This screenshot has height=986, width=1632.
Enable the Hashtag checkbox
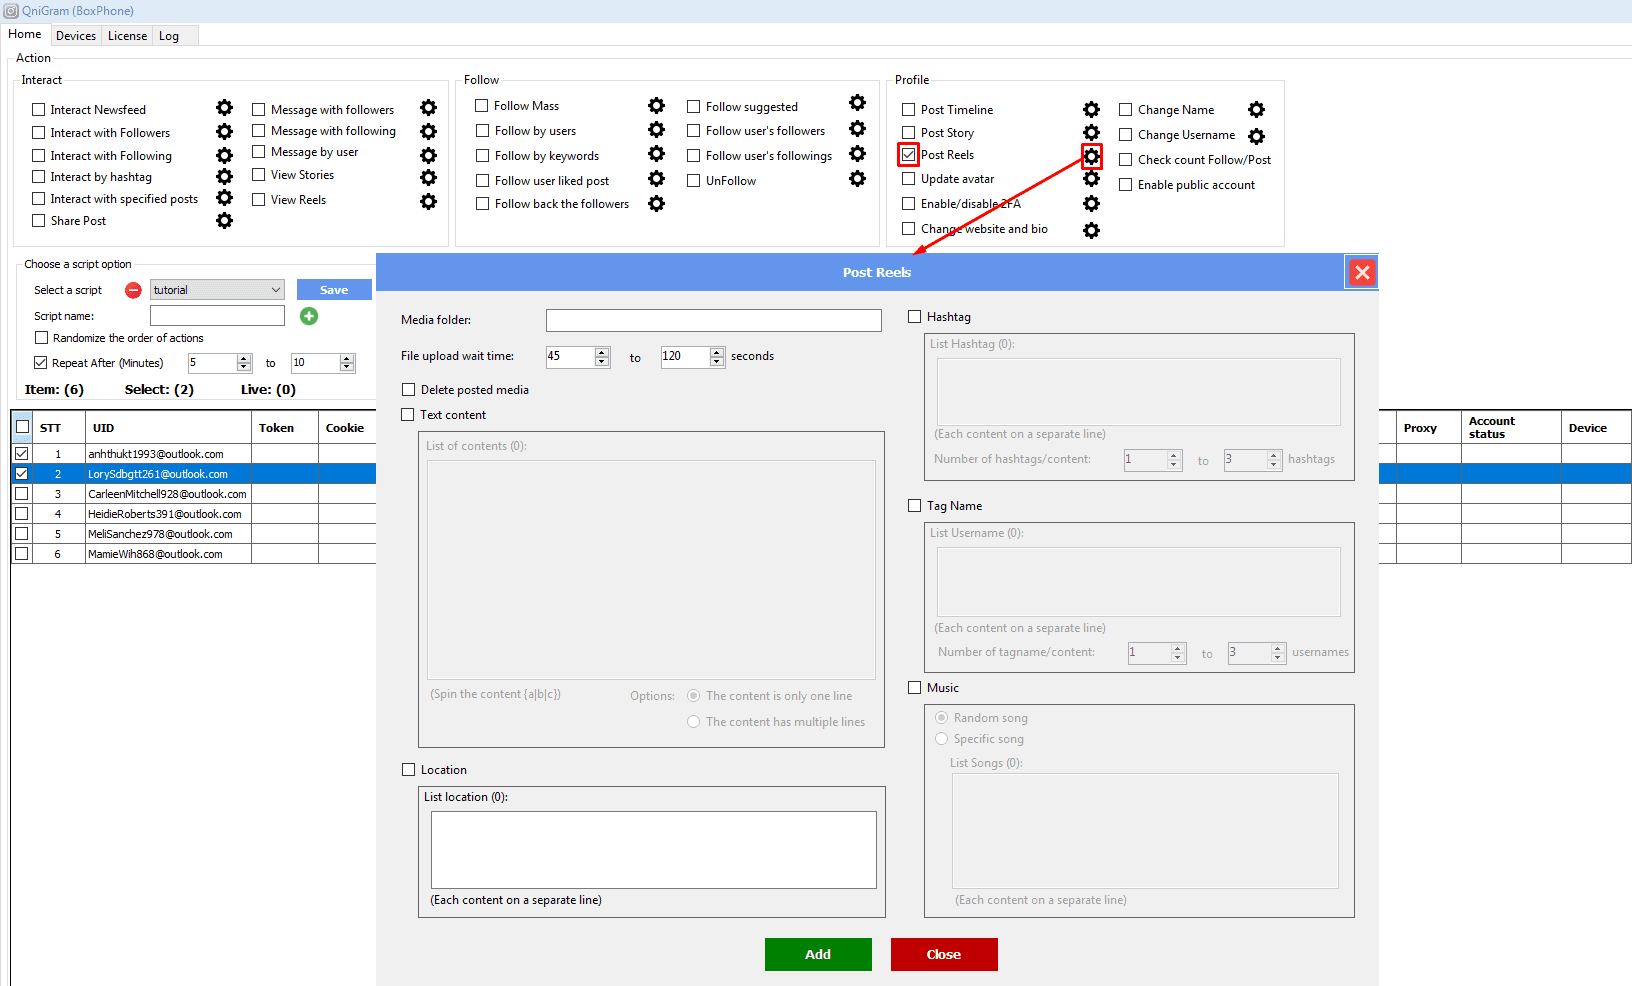click(914, 317)
